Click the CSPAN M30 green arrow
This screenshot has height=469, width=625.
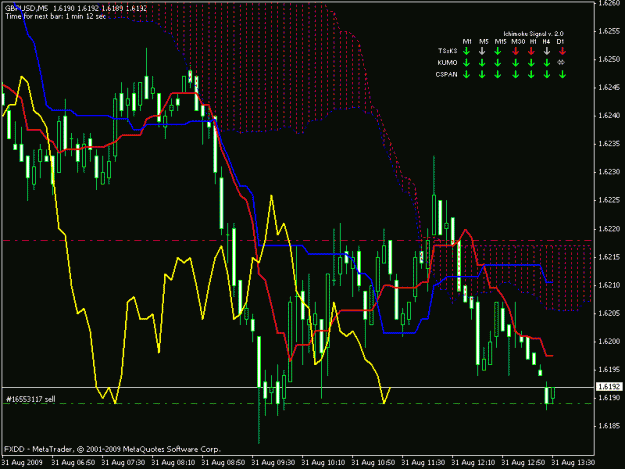click(516, 75)
